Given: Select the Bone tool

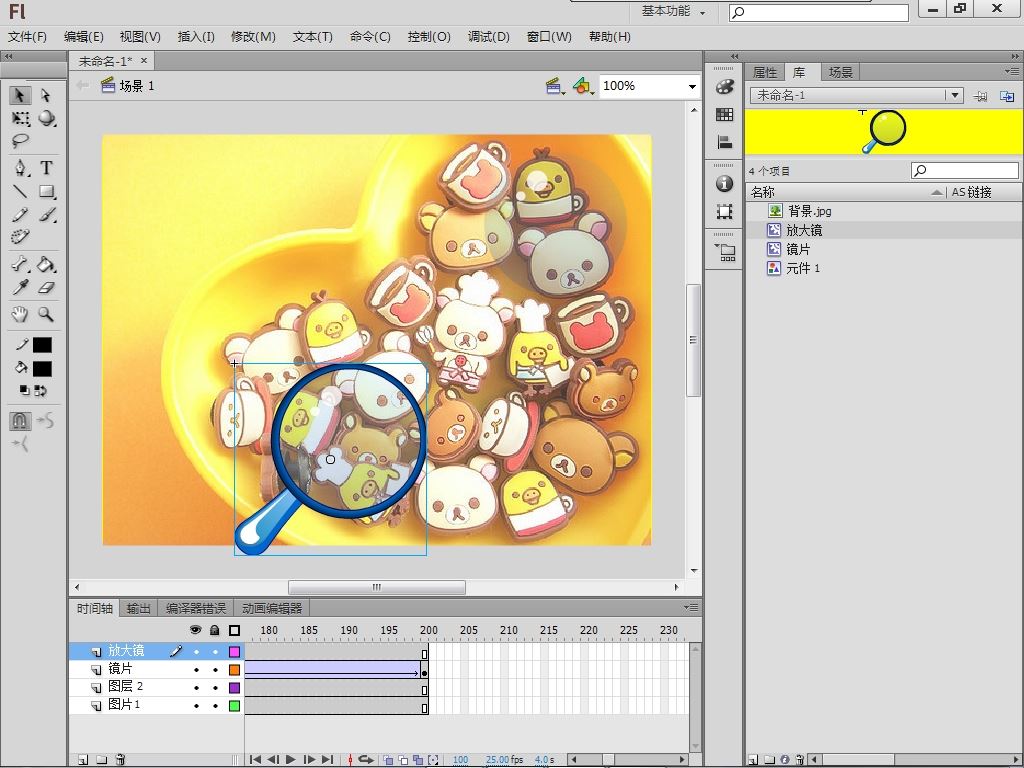Looking at the screenshot, I should point(20,264).
